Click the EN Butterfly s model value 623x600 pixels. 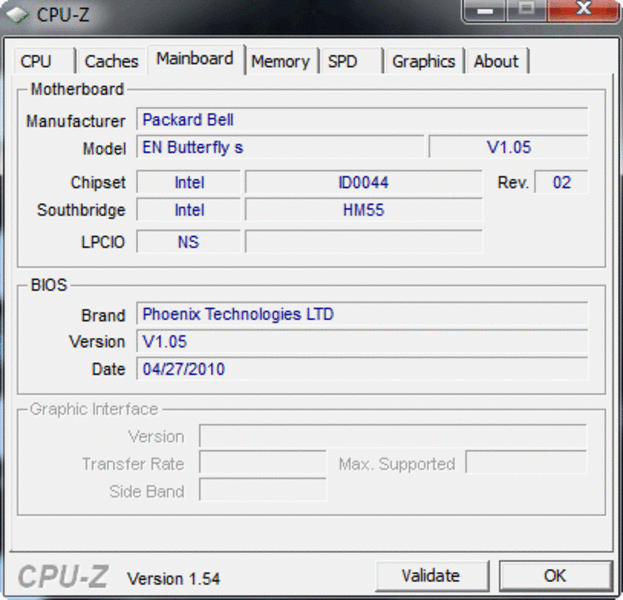point(280,147)
